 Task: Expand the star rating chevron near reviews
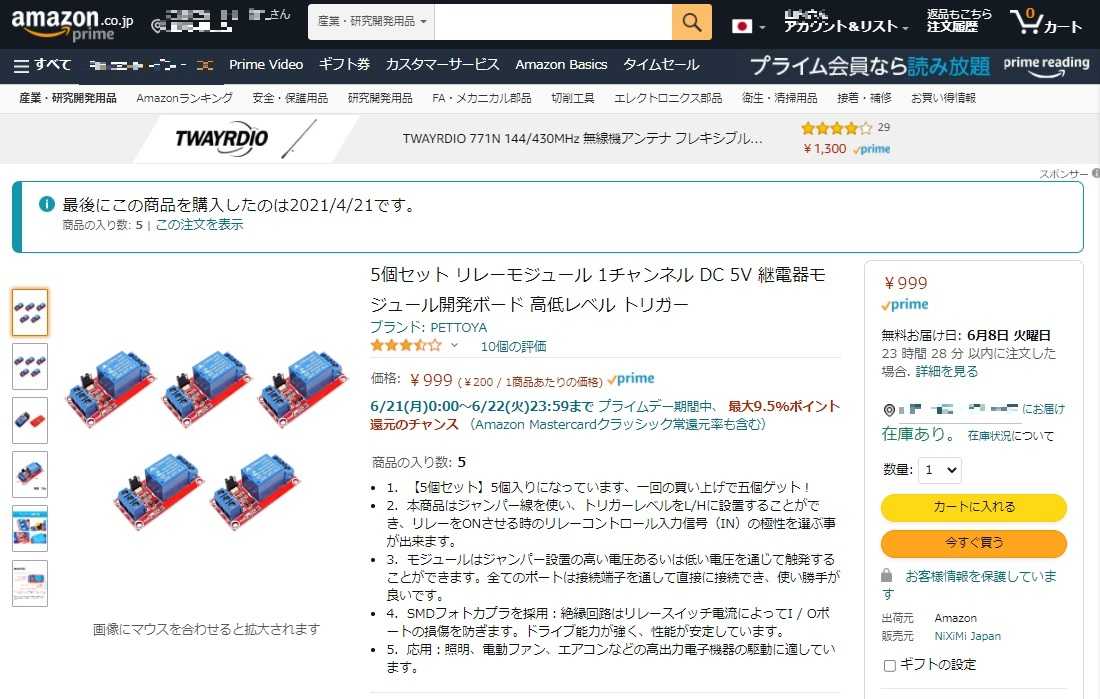click(454, 345)
